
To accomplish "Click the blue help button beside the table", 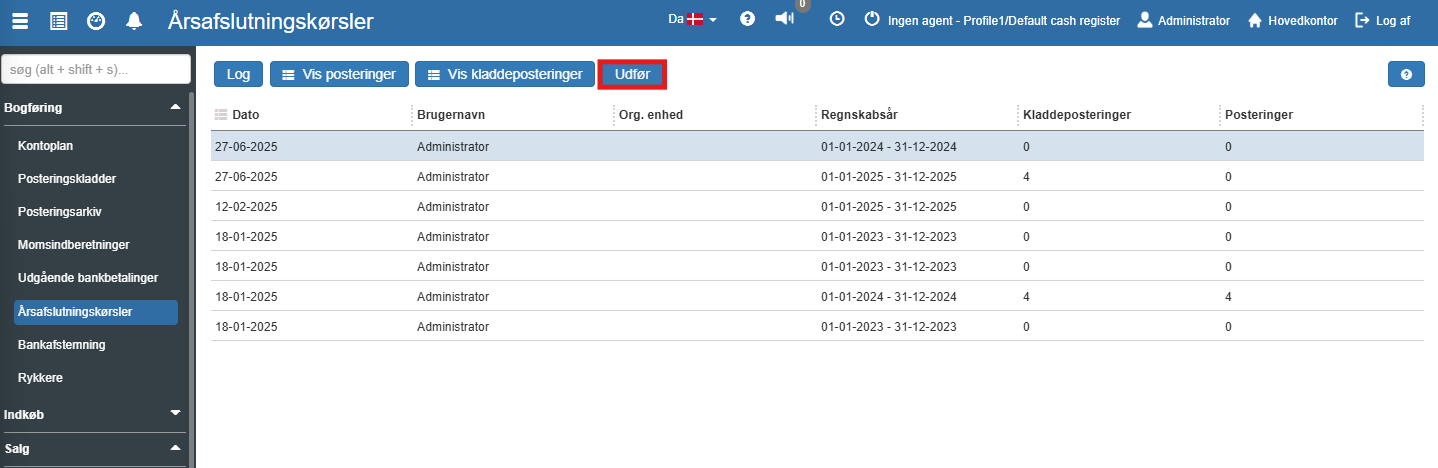I will [x=1406, y=74].
